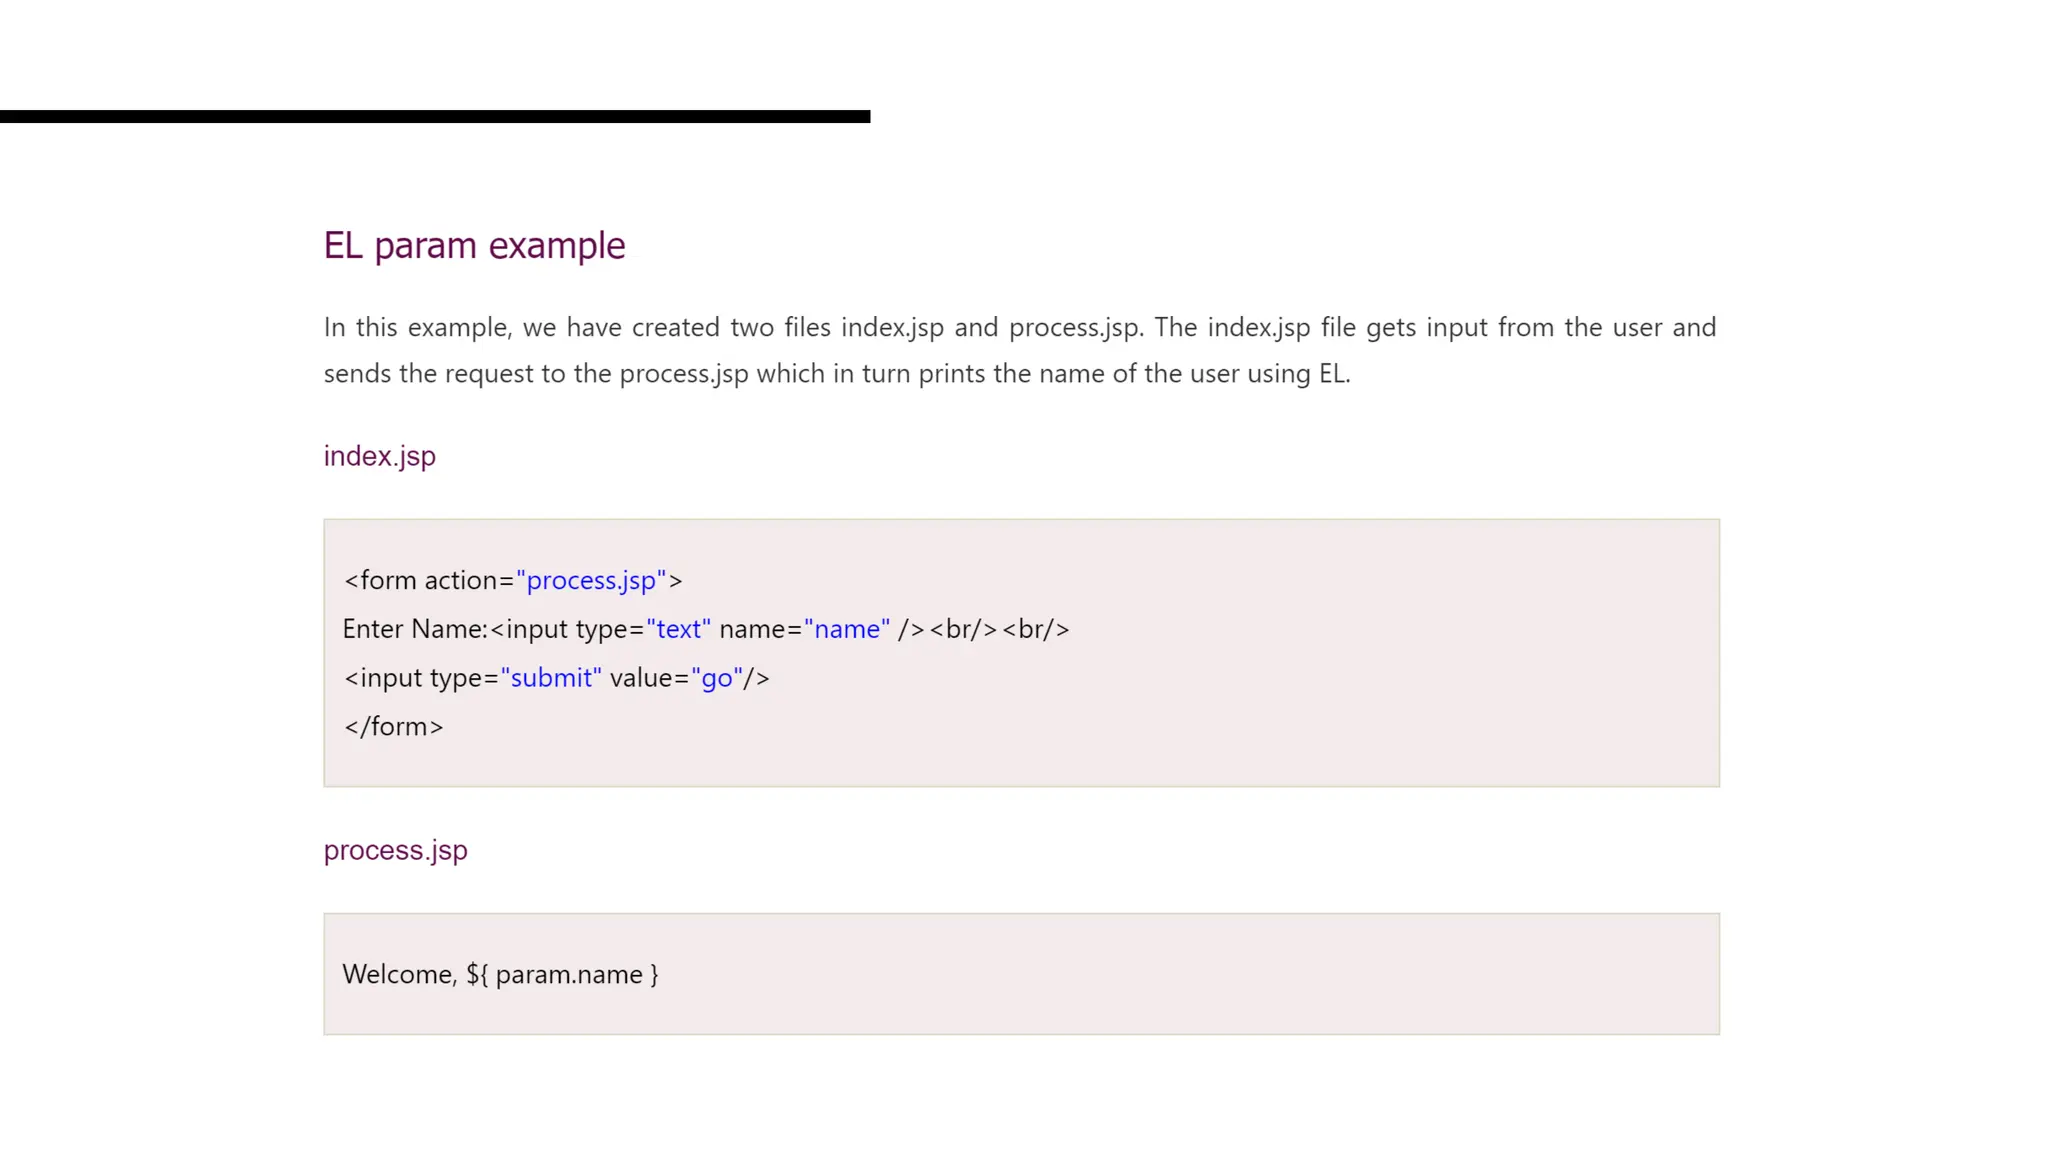Click the 'process.jsp' section heading
This screenshot has height=1153, width=2048.
395,850
